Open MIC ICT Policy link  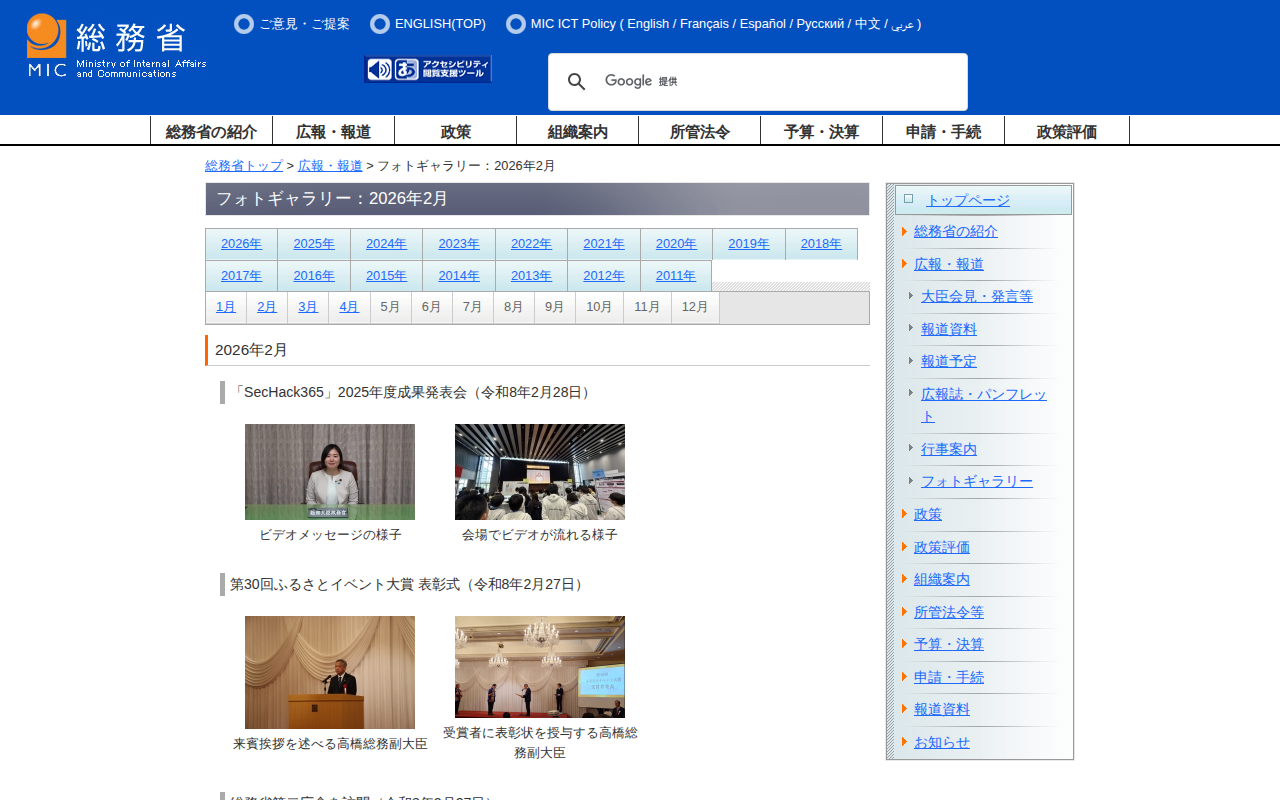726,24
